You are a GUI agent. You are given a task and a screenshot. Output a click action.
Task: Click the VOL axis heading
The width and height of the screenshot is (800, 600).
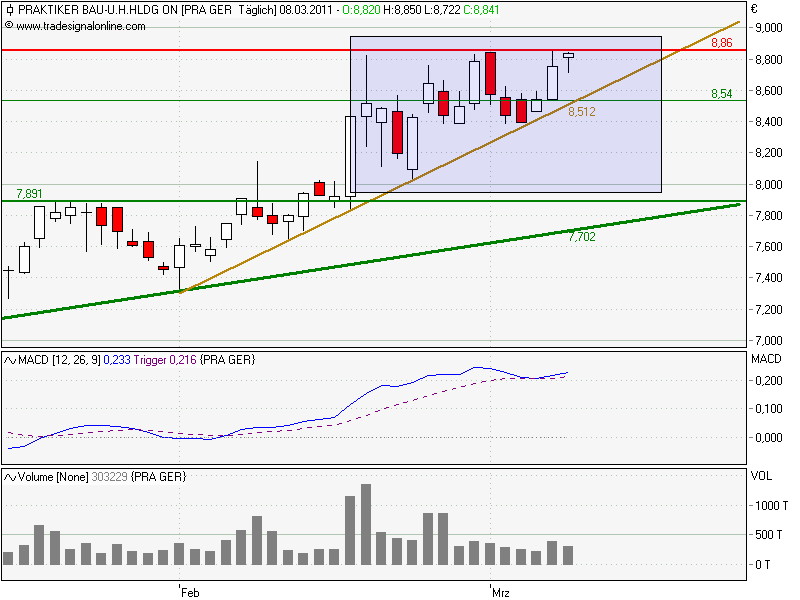761,476
